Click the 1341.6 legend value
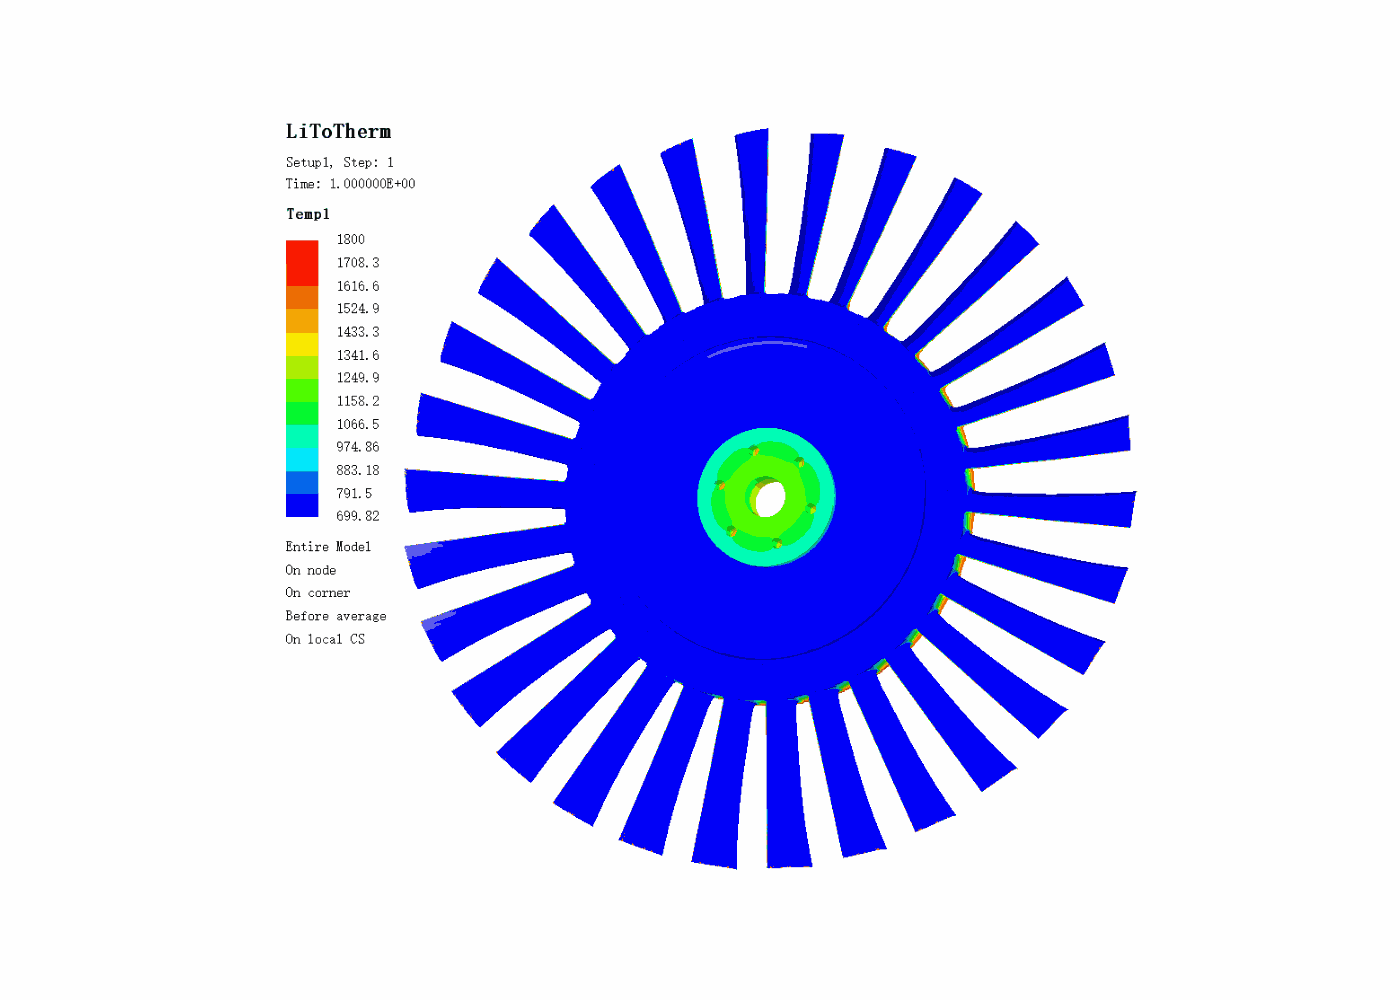The height and width of the screenshot is (1000, 1400). (358, 355)
